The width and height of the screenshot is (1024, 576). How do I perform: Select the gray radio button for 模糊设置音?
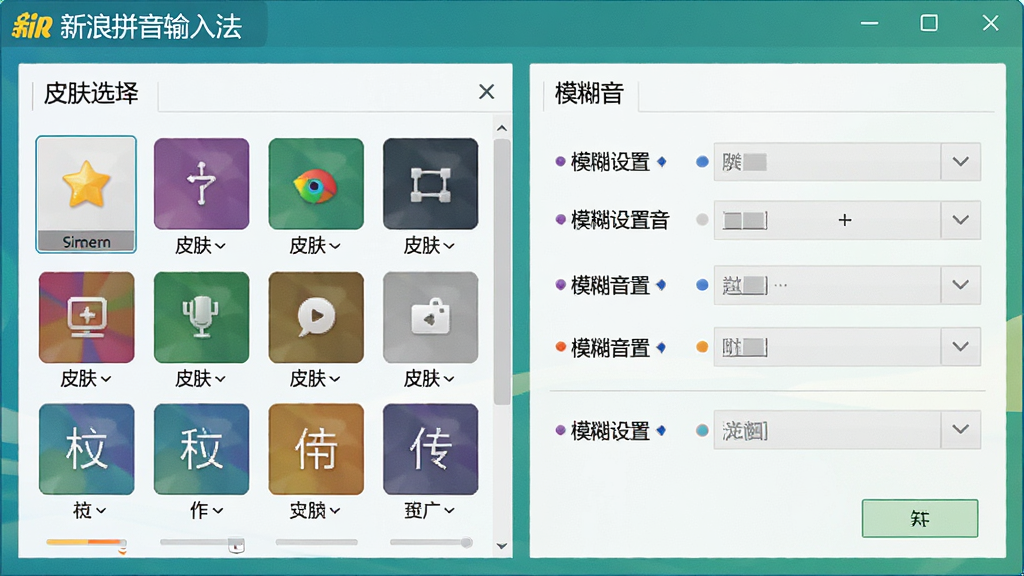702,220
